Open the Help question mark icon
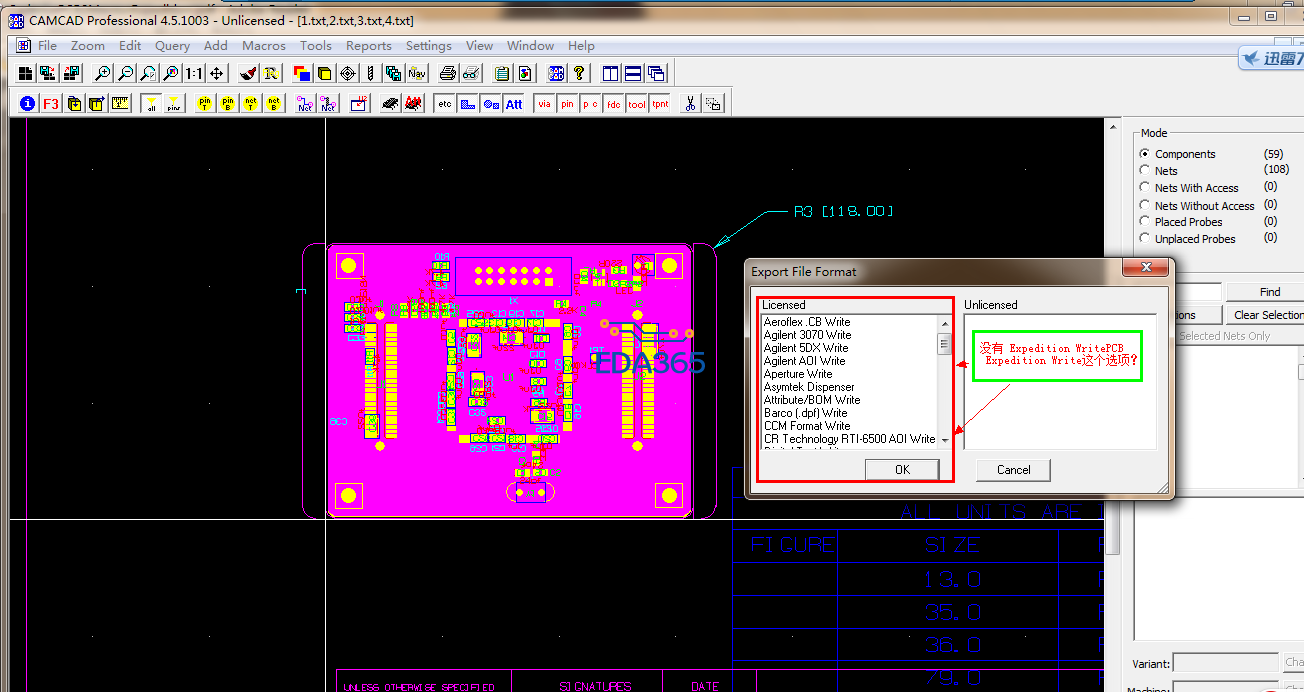Screen dimensions: 1304x692 pyautogui.click(x=578, y=72)
